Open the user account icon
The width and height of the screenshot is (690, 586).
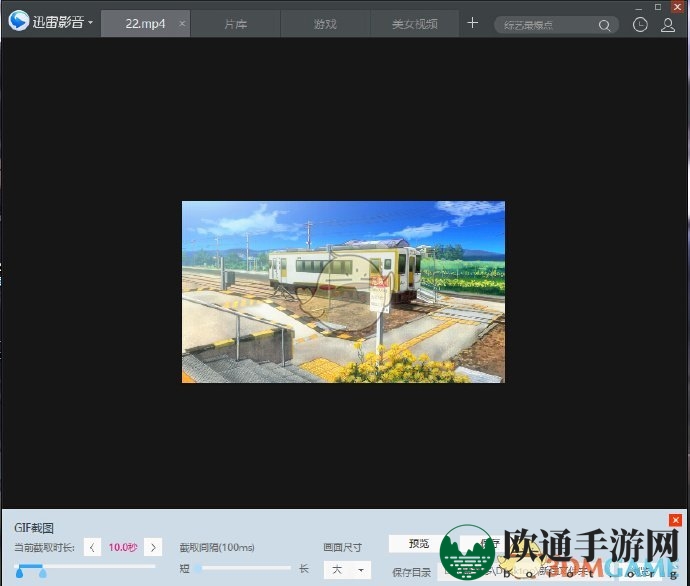click(668, 25)
